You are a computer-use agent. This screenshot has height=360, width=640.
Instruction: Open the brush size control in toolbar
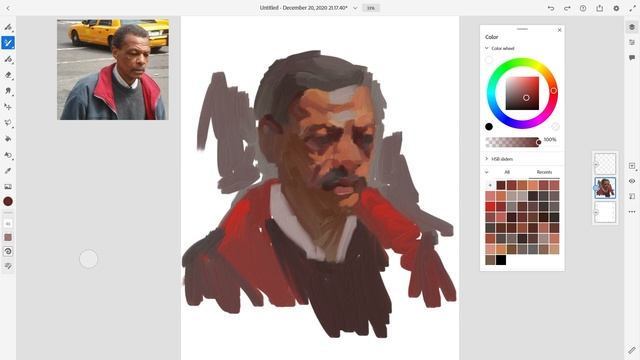point(8,224)
